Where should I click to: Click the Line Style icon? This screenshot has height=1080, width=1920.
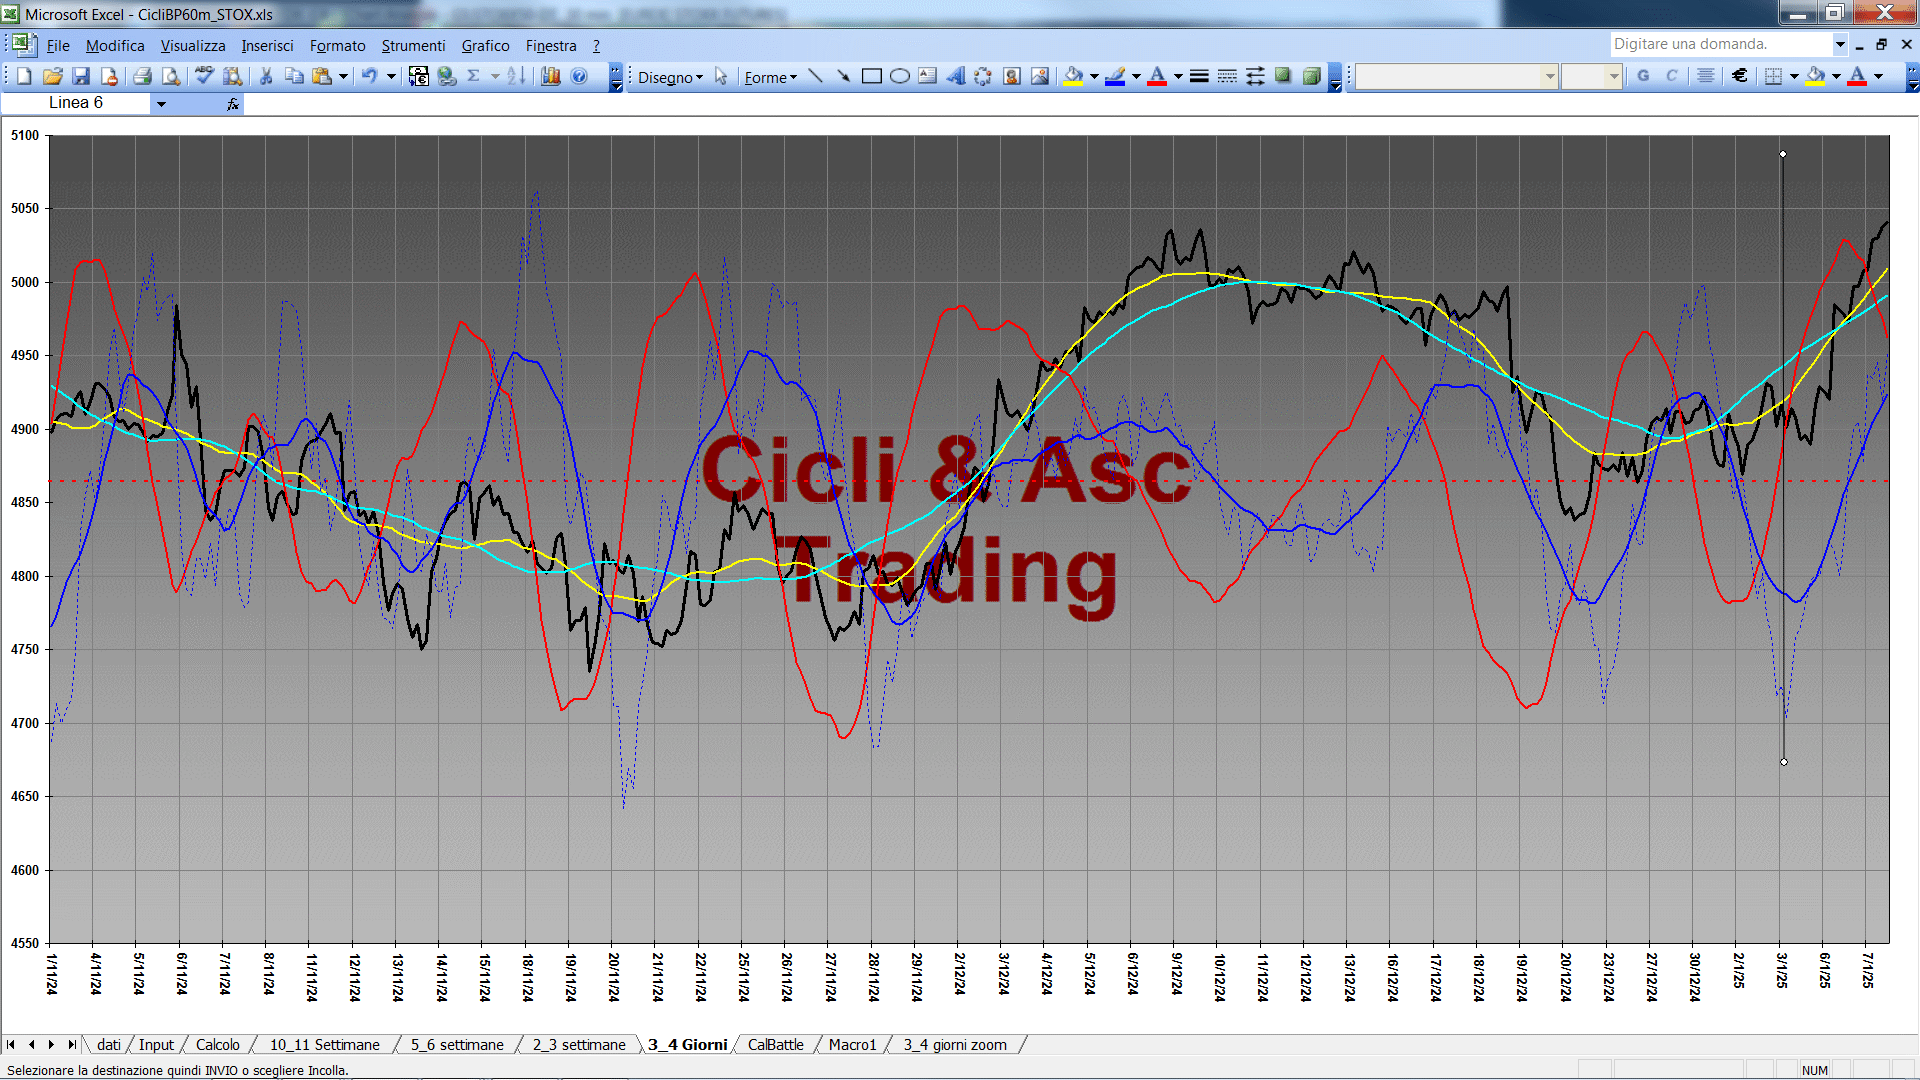coord(1199,77)
